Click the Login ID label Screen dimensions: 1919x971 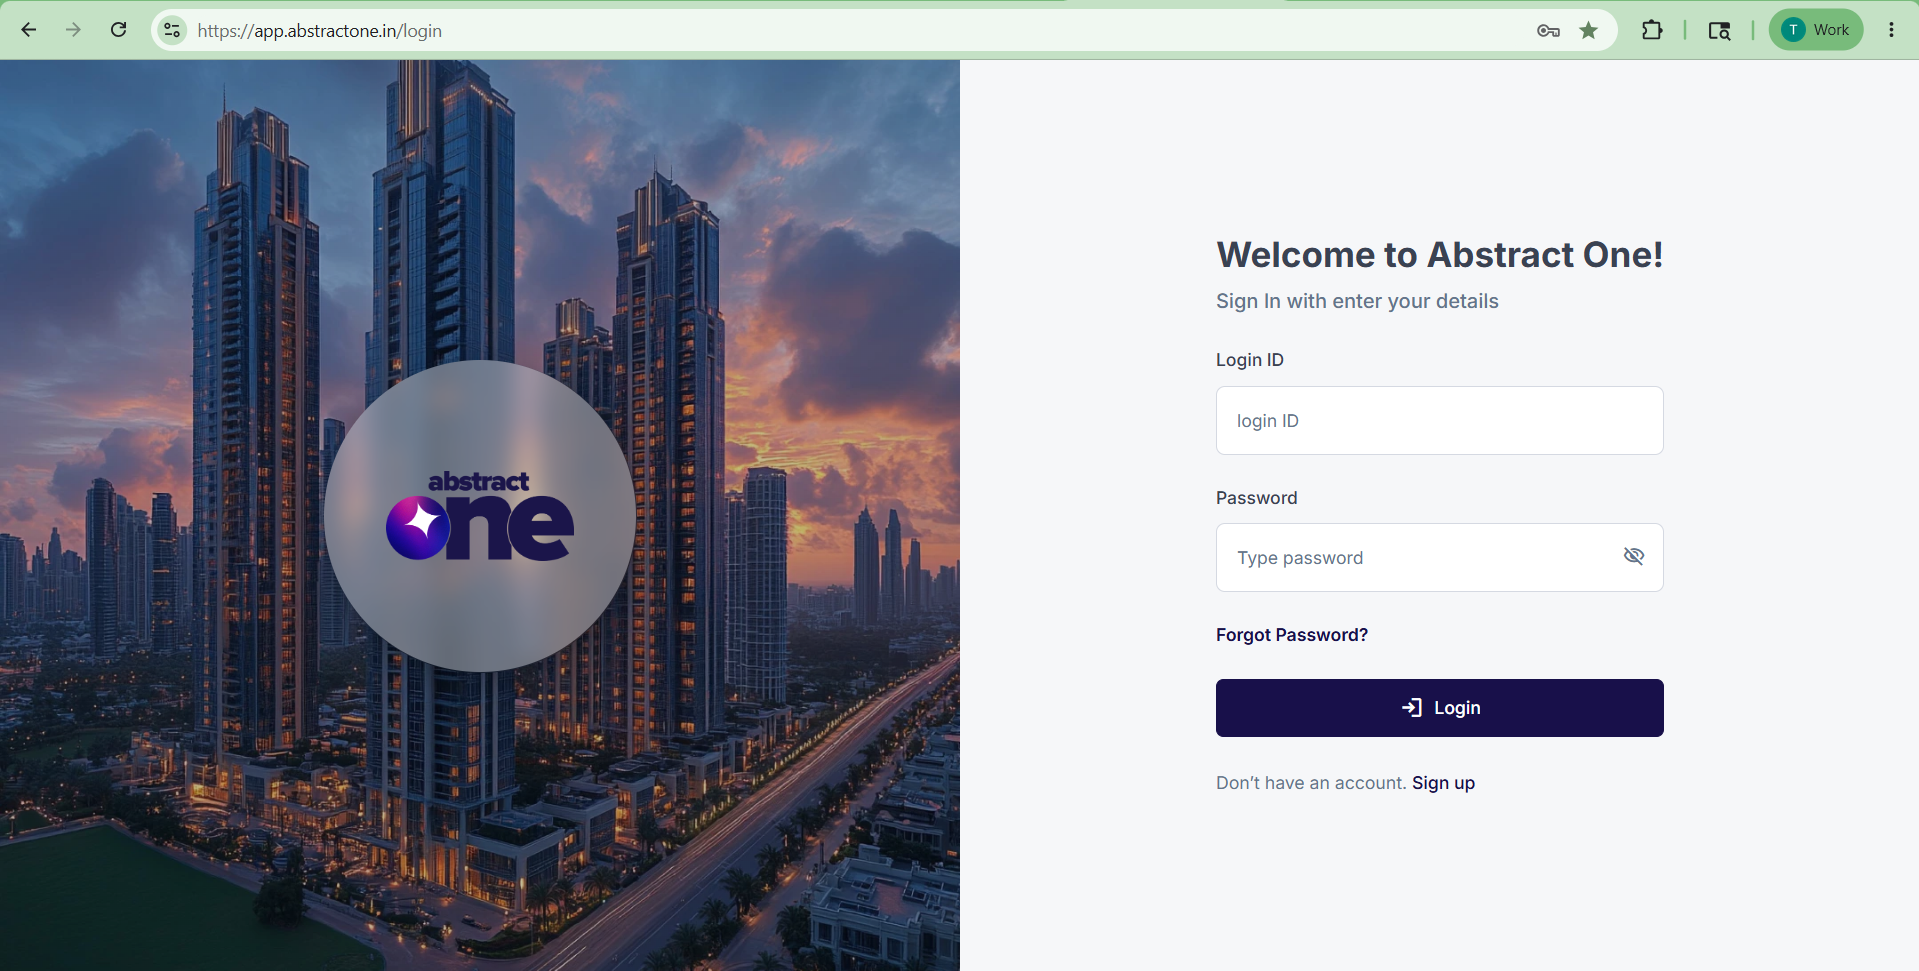(x=1249, y=360)
